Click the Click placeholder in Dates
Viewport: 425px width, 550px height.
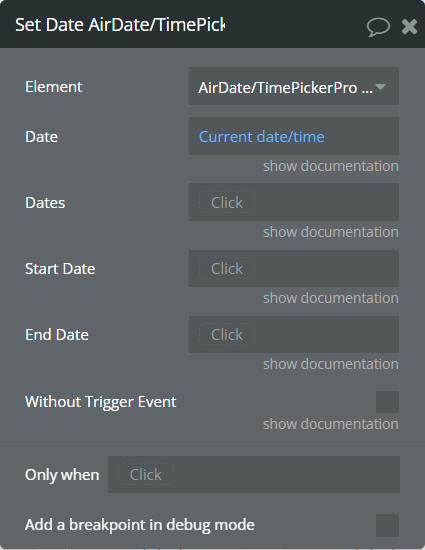(x=227, y=202)
